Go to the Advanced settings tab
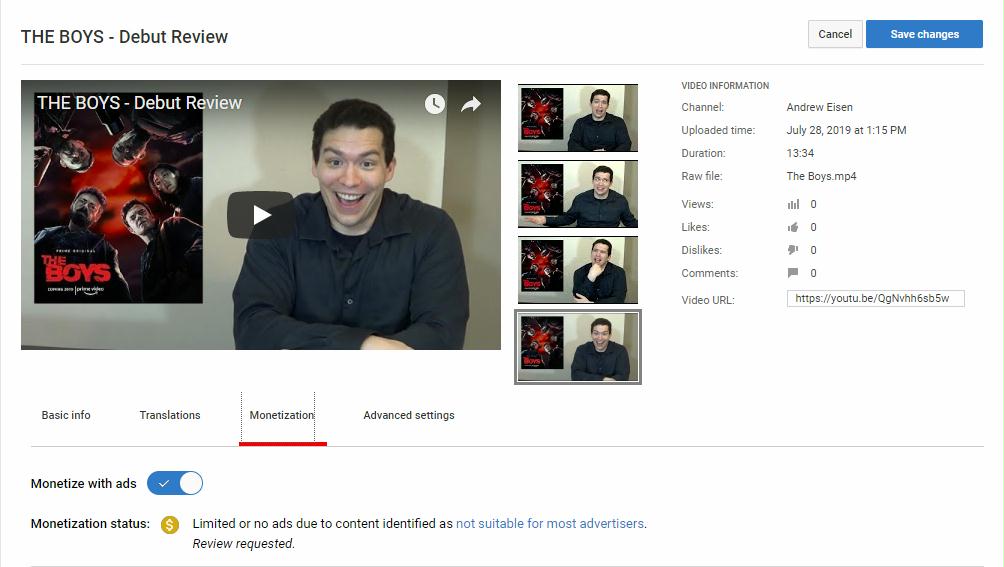 409,415
